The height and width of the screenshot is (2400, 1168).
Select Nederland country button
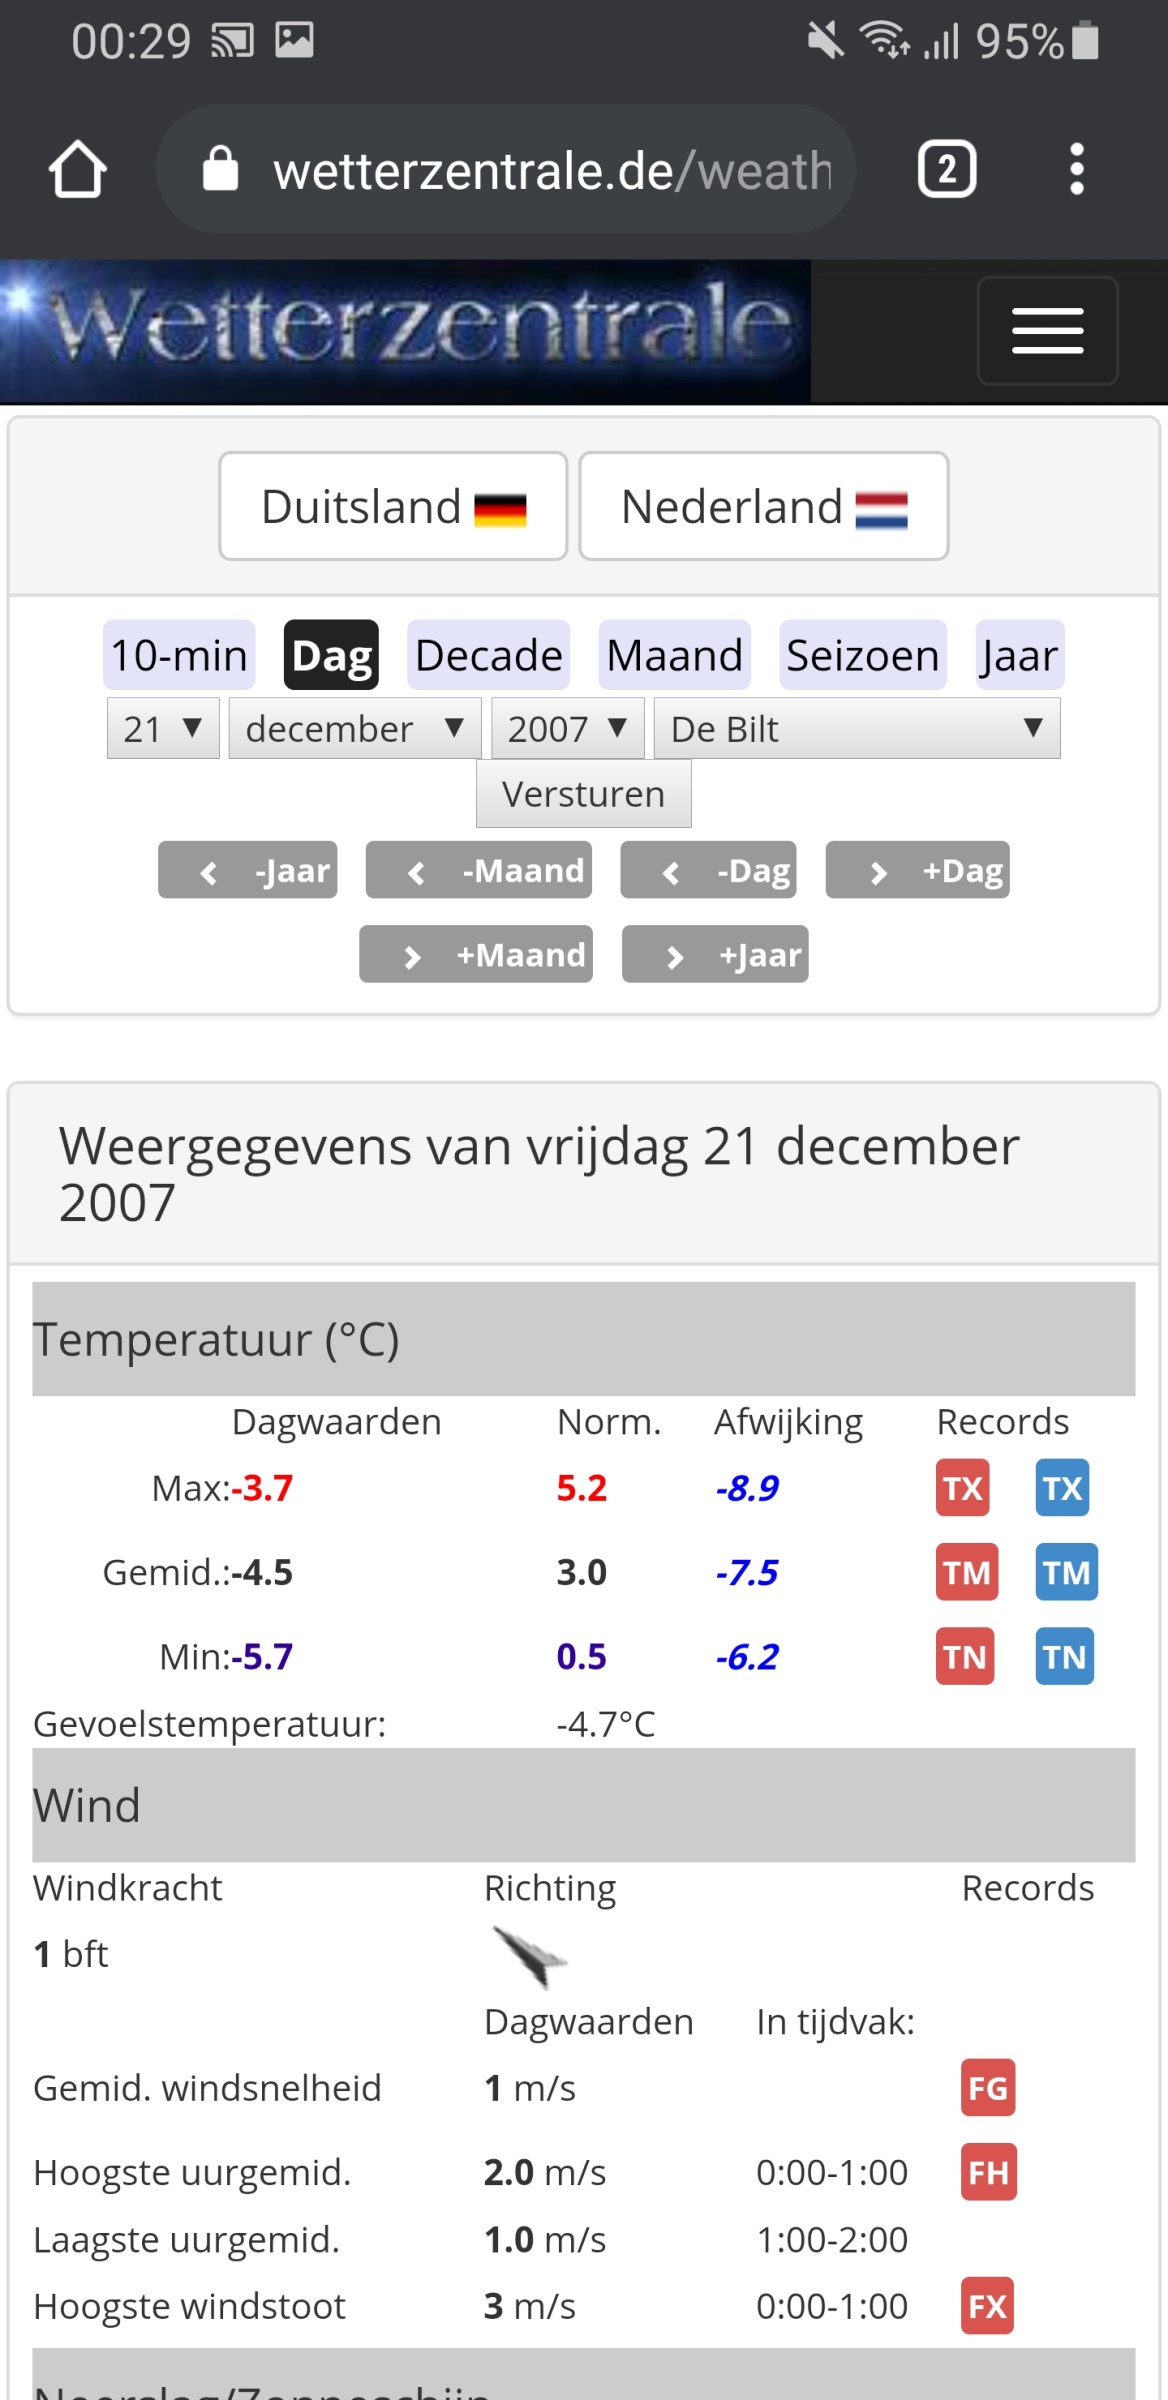pyautogui.click(x=764, y=507)
